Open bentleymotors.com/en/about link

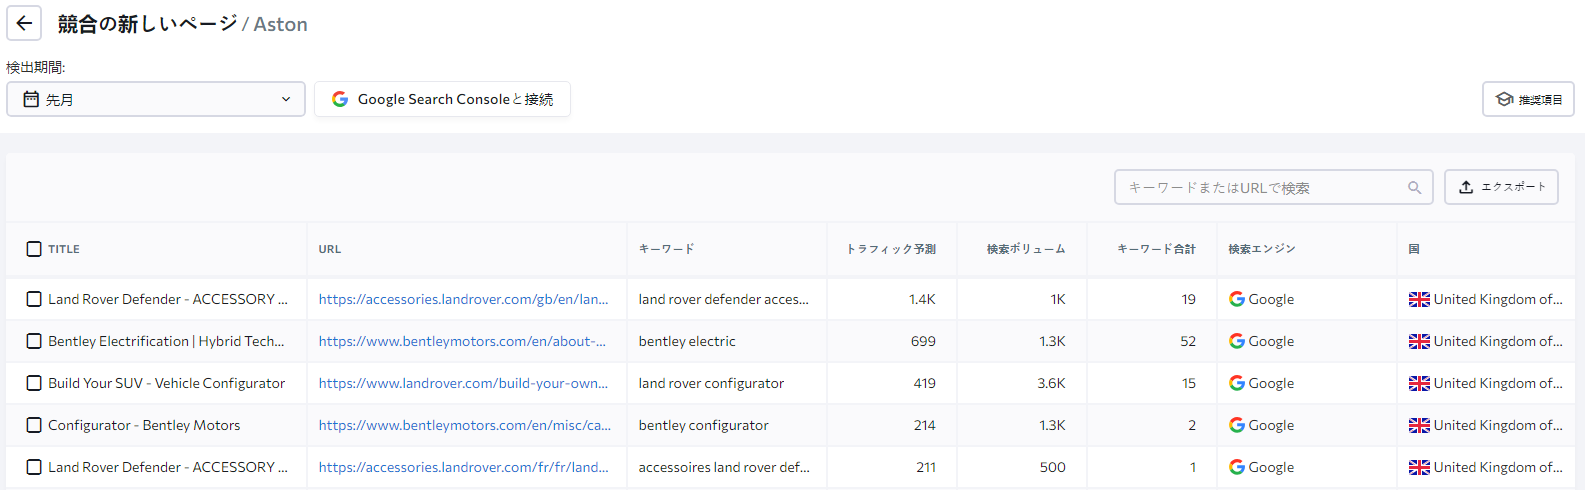pyautogui.click(x=462, y=341)
